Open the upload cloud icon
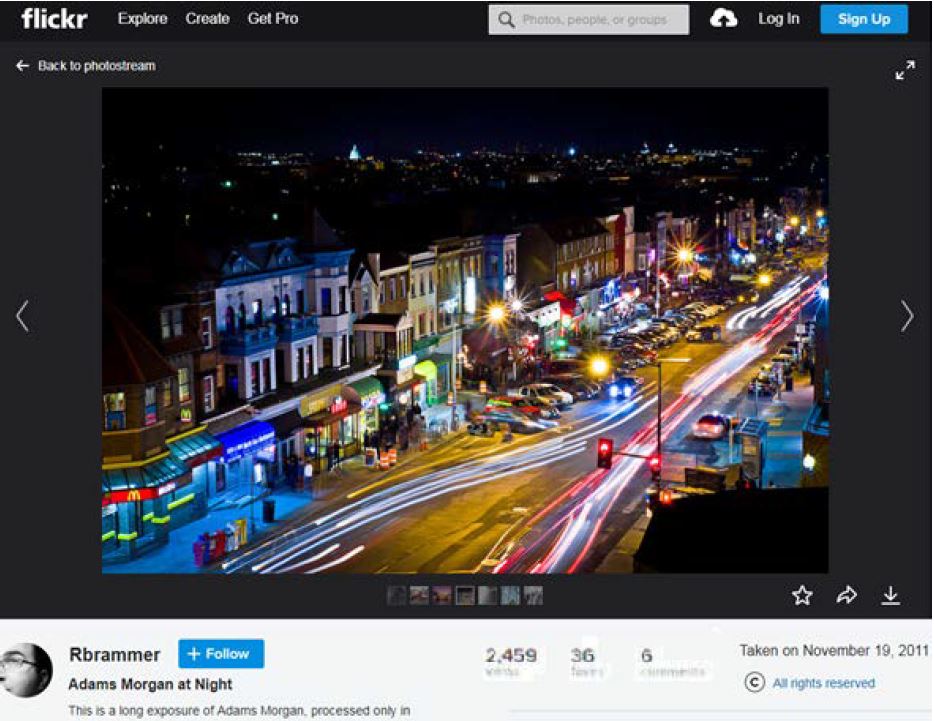934x721 pixels. 723,19
